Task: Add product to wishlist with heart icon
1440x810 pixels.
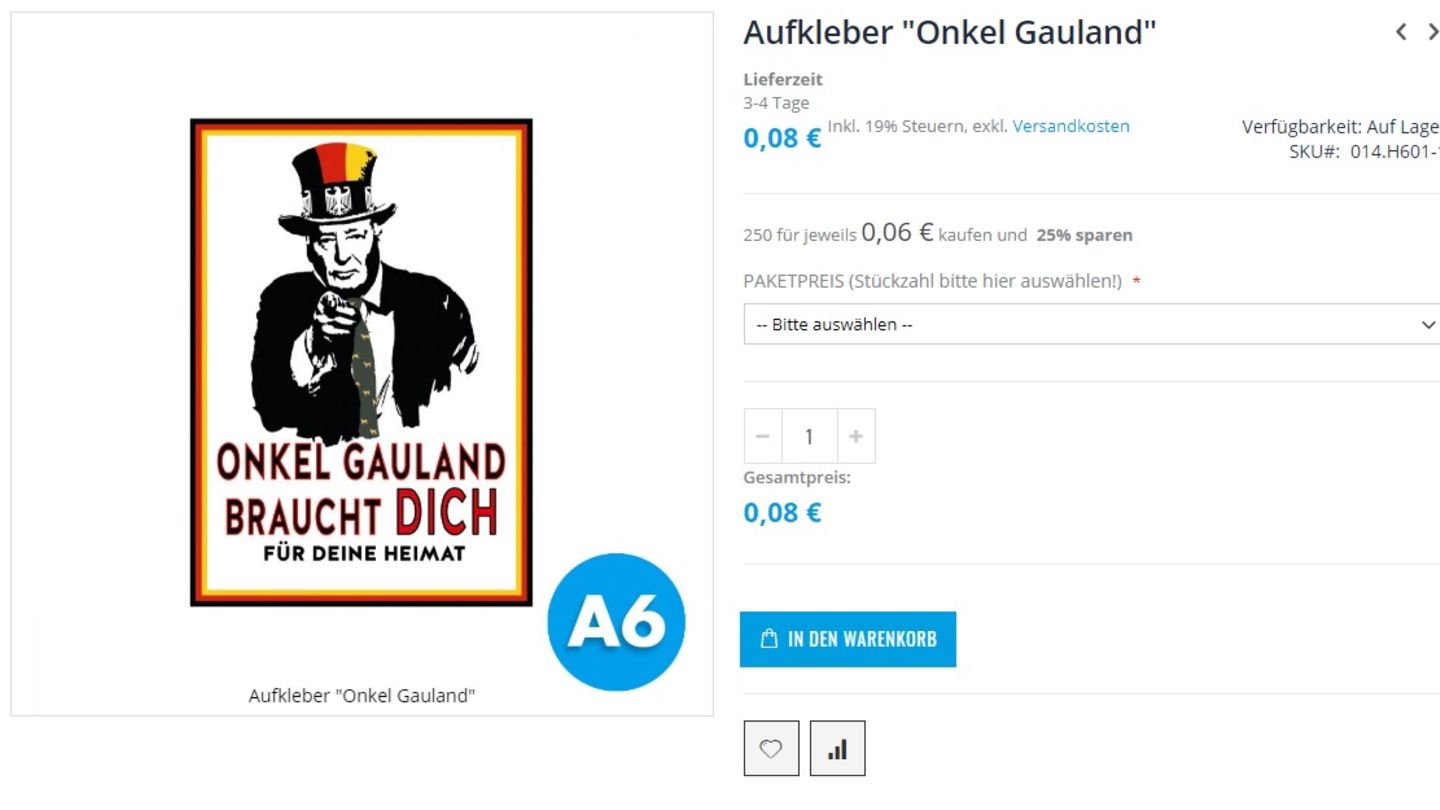Action: click(771, 748)
